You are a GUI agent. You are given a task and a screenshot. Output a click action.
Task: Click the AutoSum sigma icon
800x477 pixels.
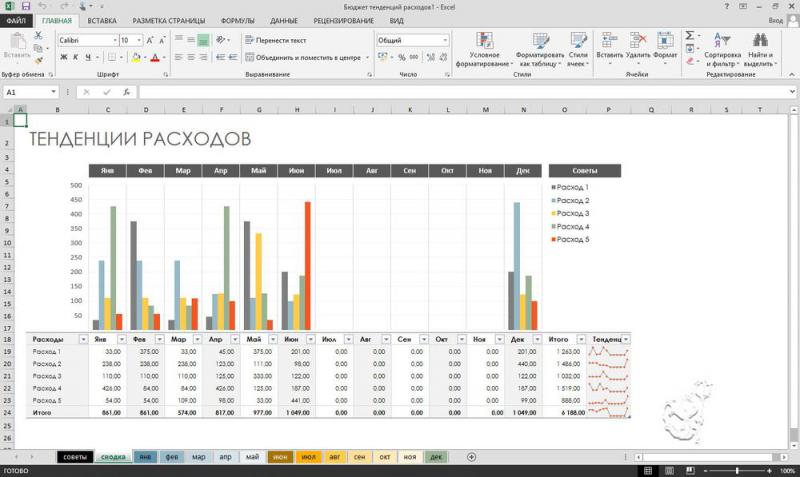coord(690,35)
